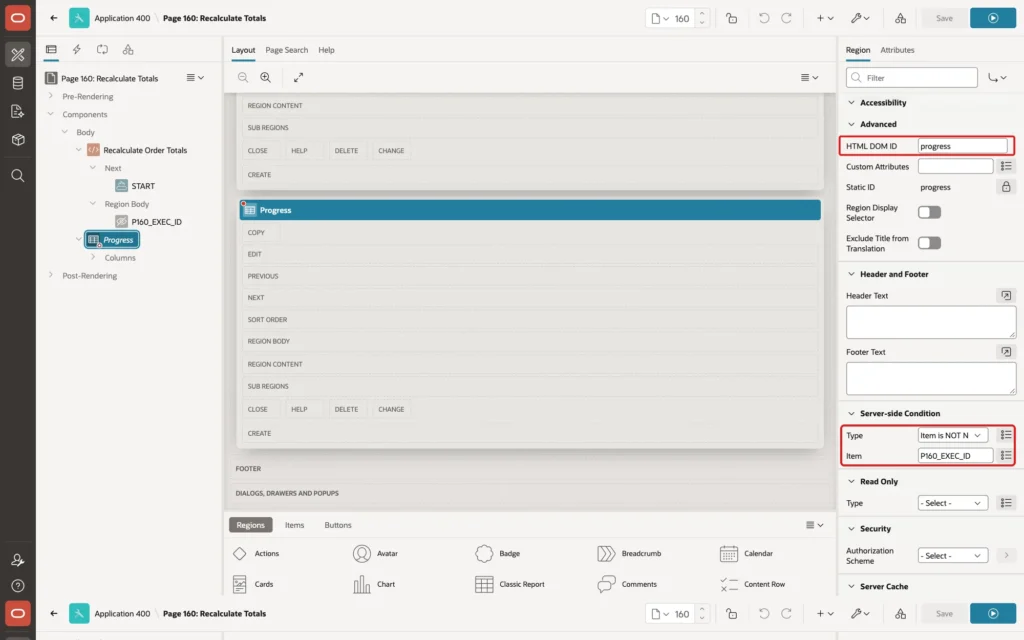Zoom in the layout view
Image resolution: width=1024 pixels, height=640 pixels.
pos(266,77)
